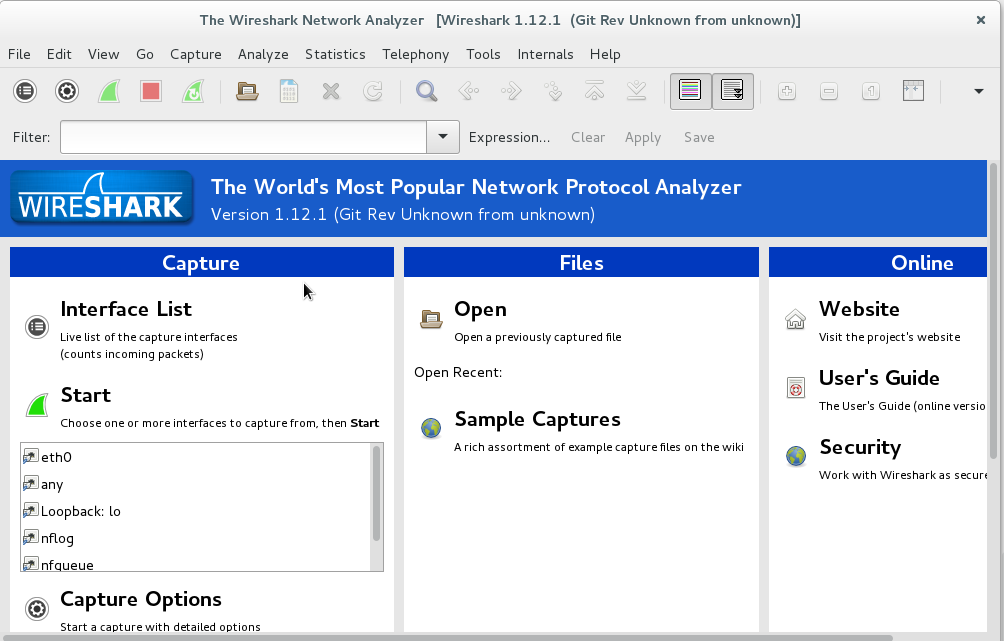Stop the running capture red square
This screenshot has width=1004, height=641.
151,91
